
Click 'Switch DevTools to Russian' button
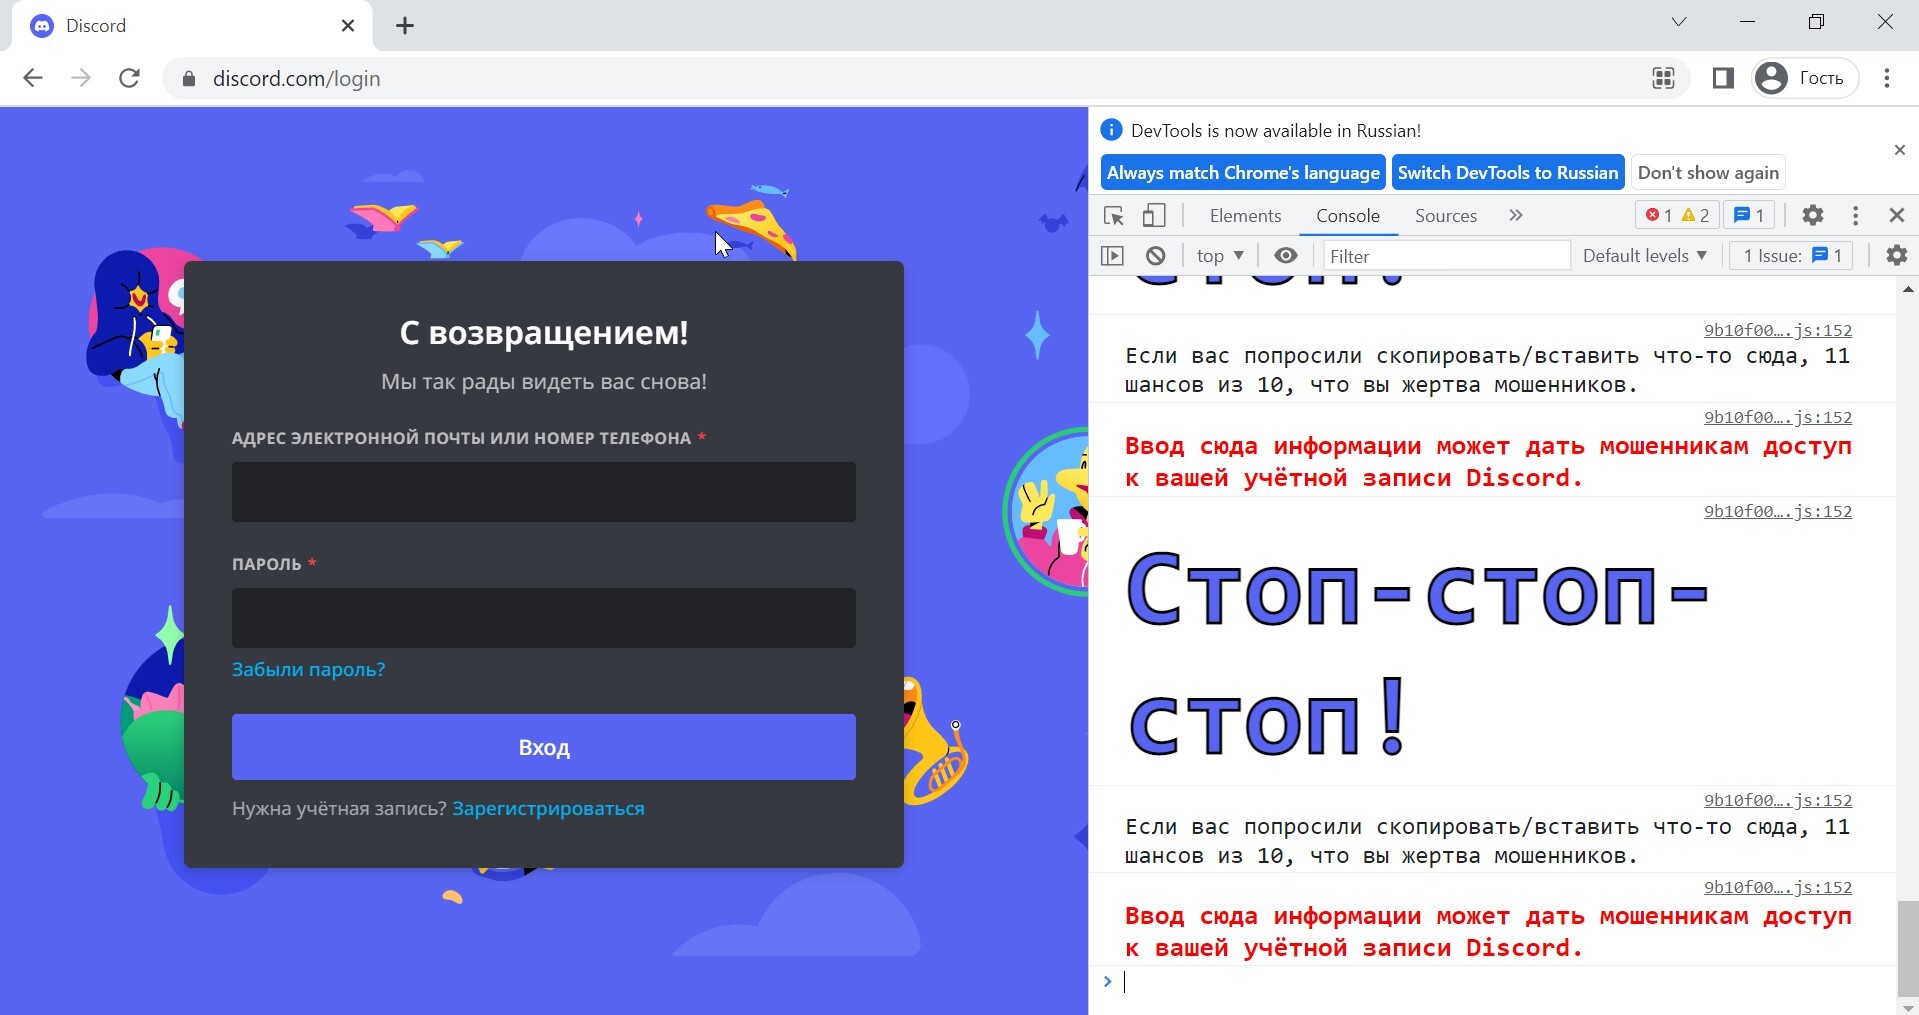coord(1508,172)
